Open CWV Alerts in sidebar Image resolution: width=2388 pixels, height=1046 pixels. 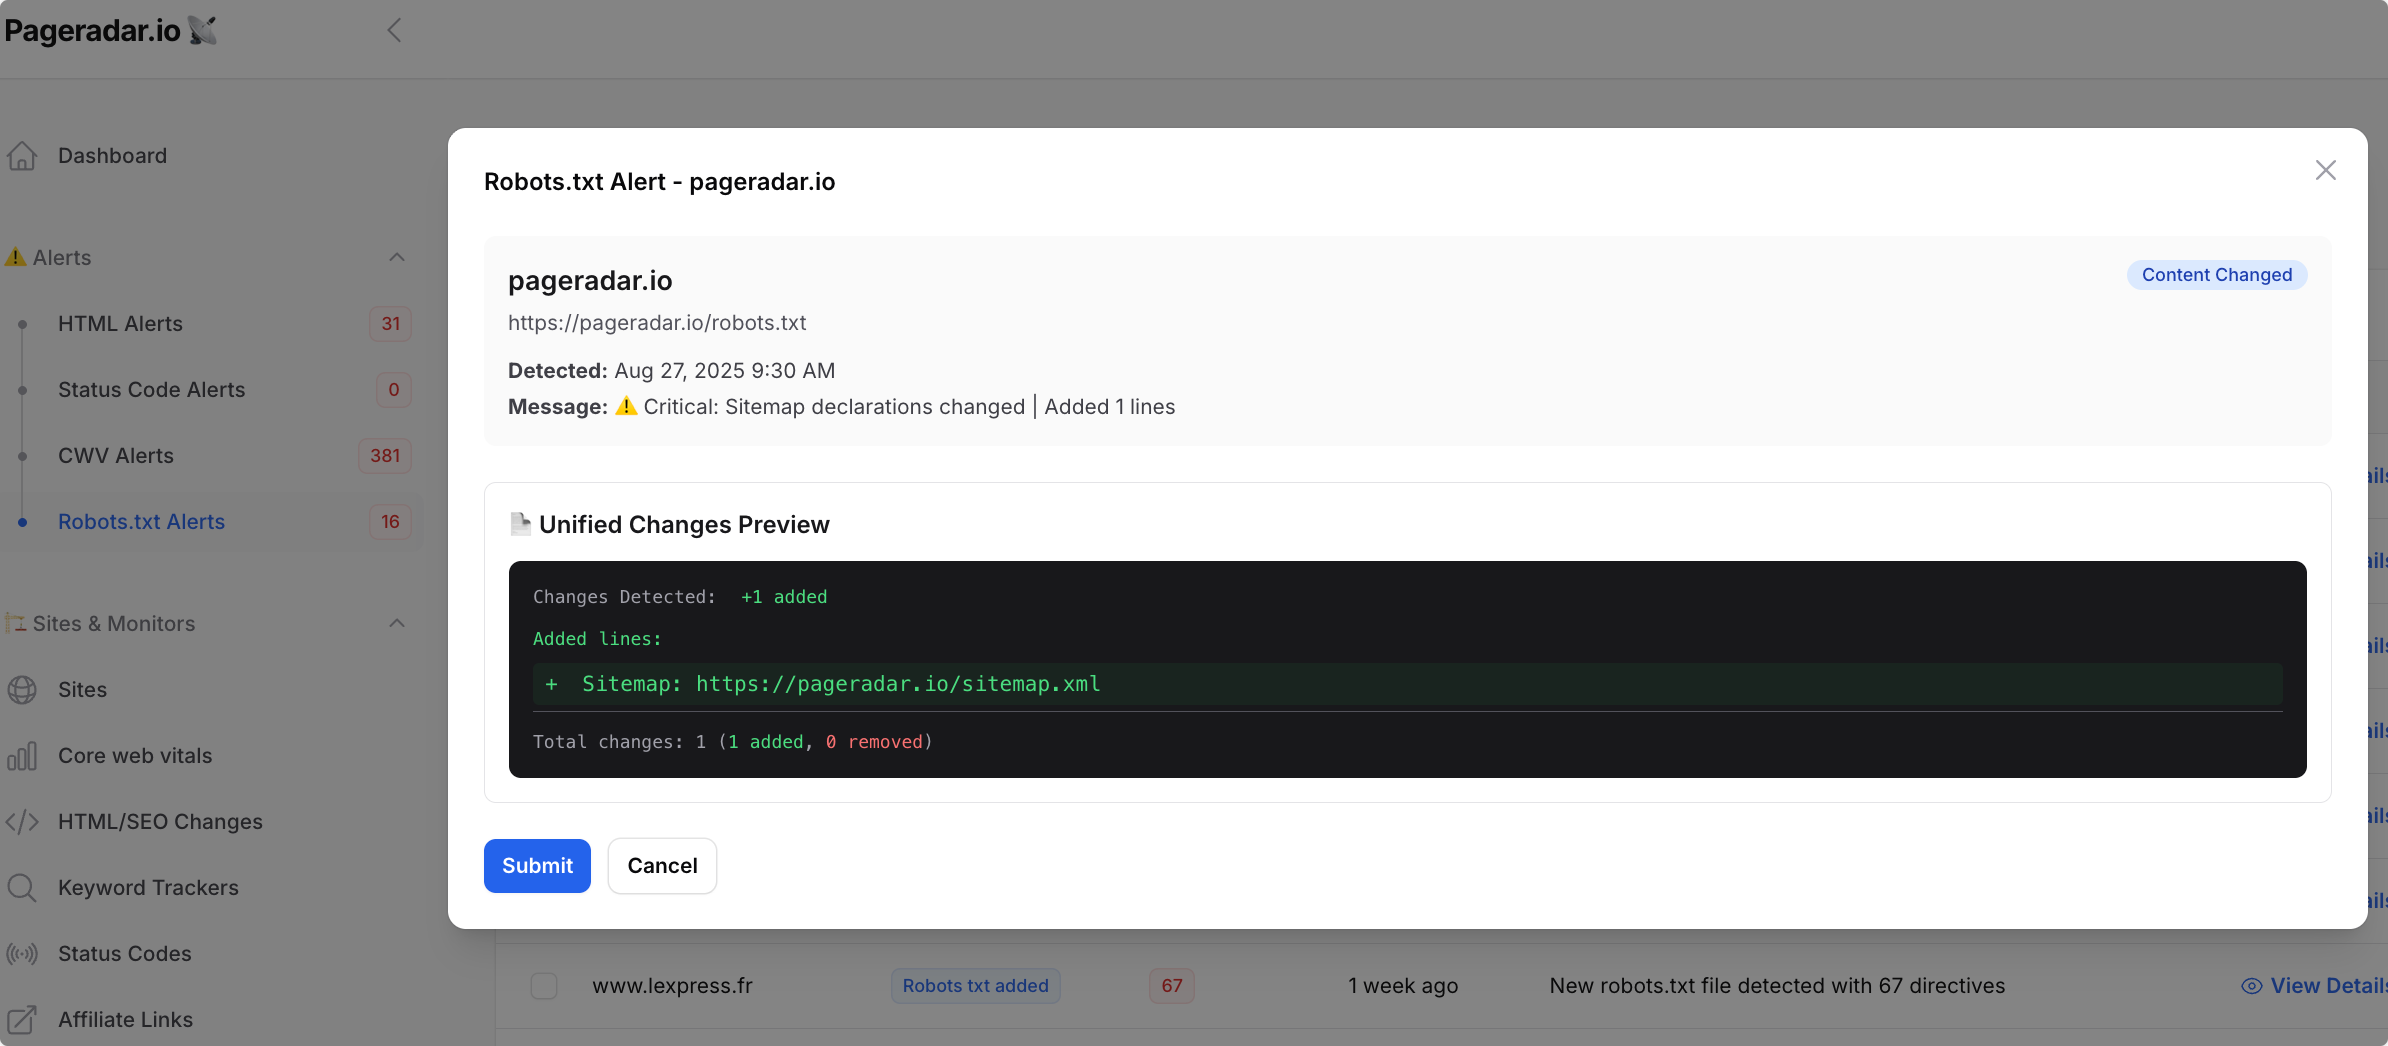(115, 456)
